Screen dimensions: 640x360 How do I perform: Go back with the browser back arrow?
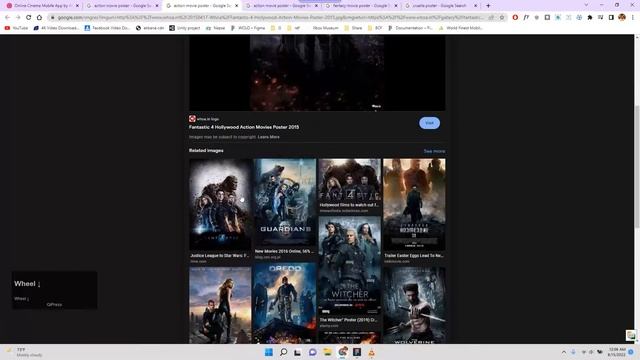[x=7, y=17]
